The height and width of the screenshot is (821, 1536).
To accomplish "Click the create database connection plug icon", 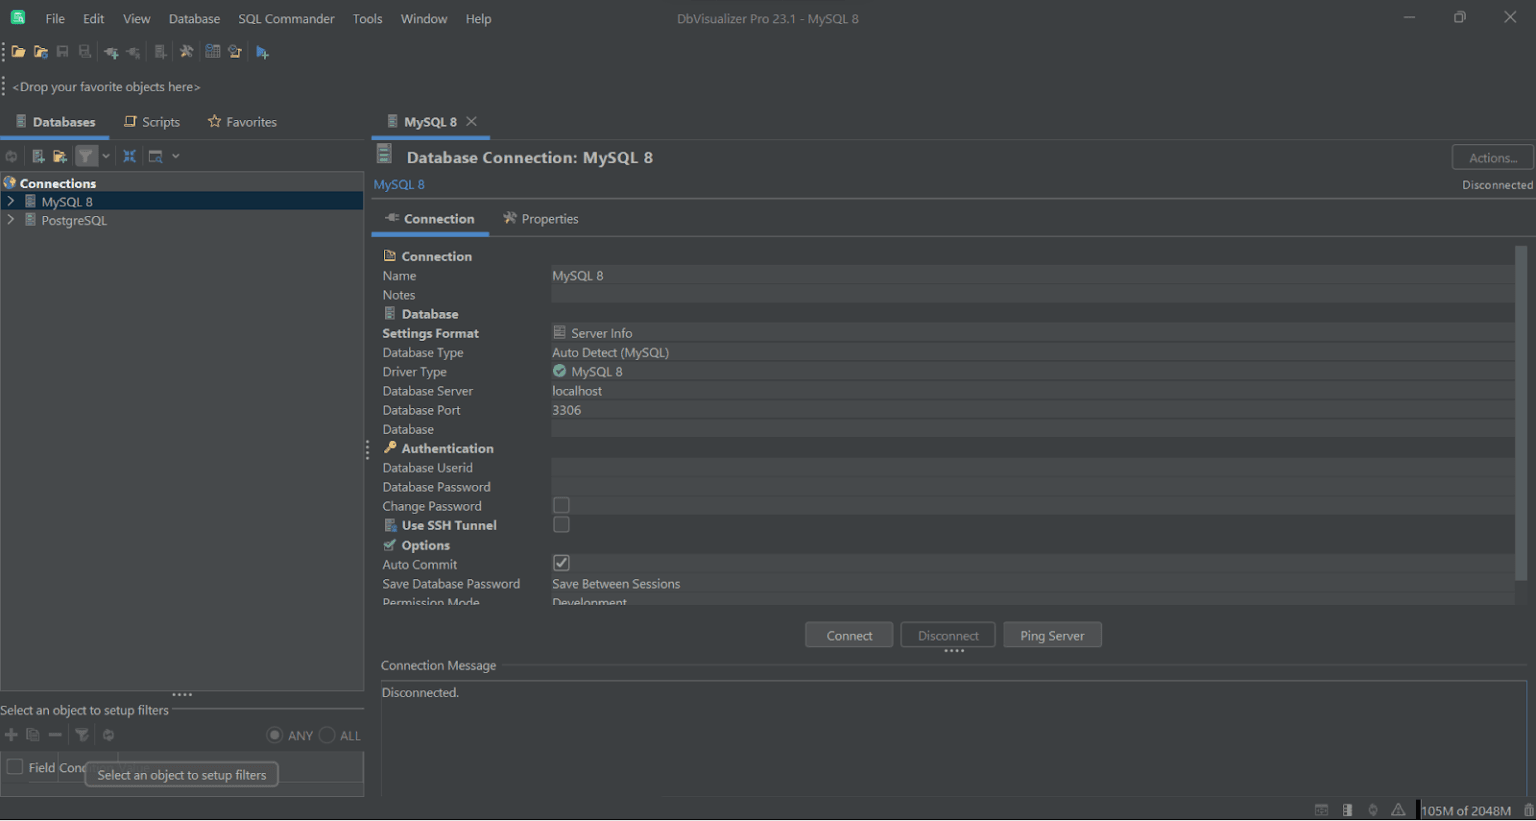I will 111,52.
